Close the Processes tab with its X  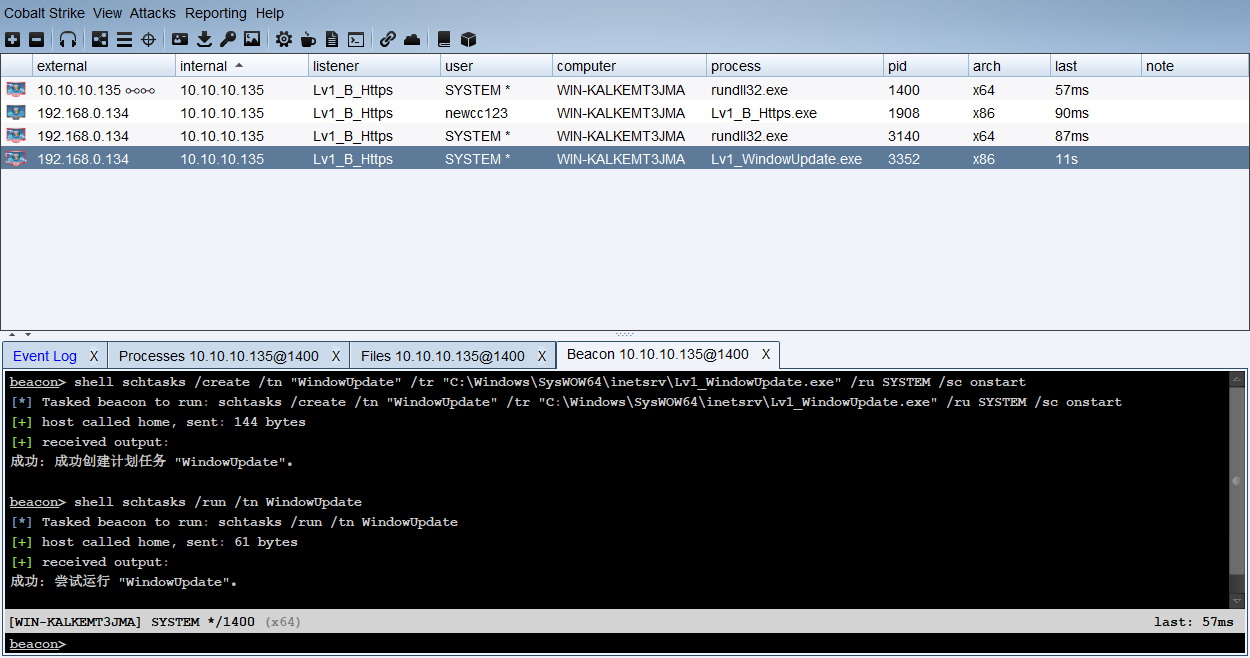[x=336, y=356]
